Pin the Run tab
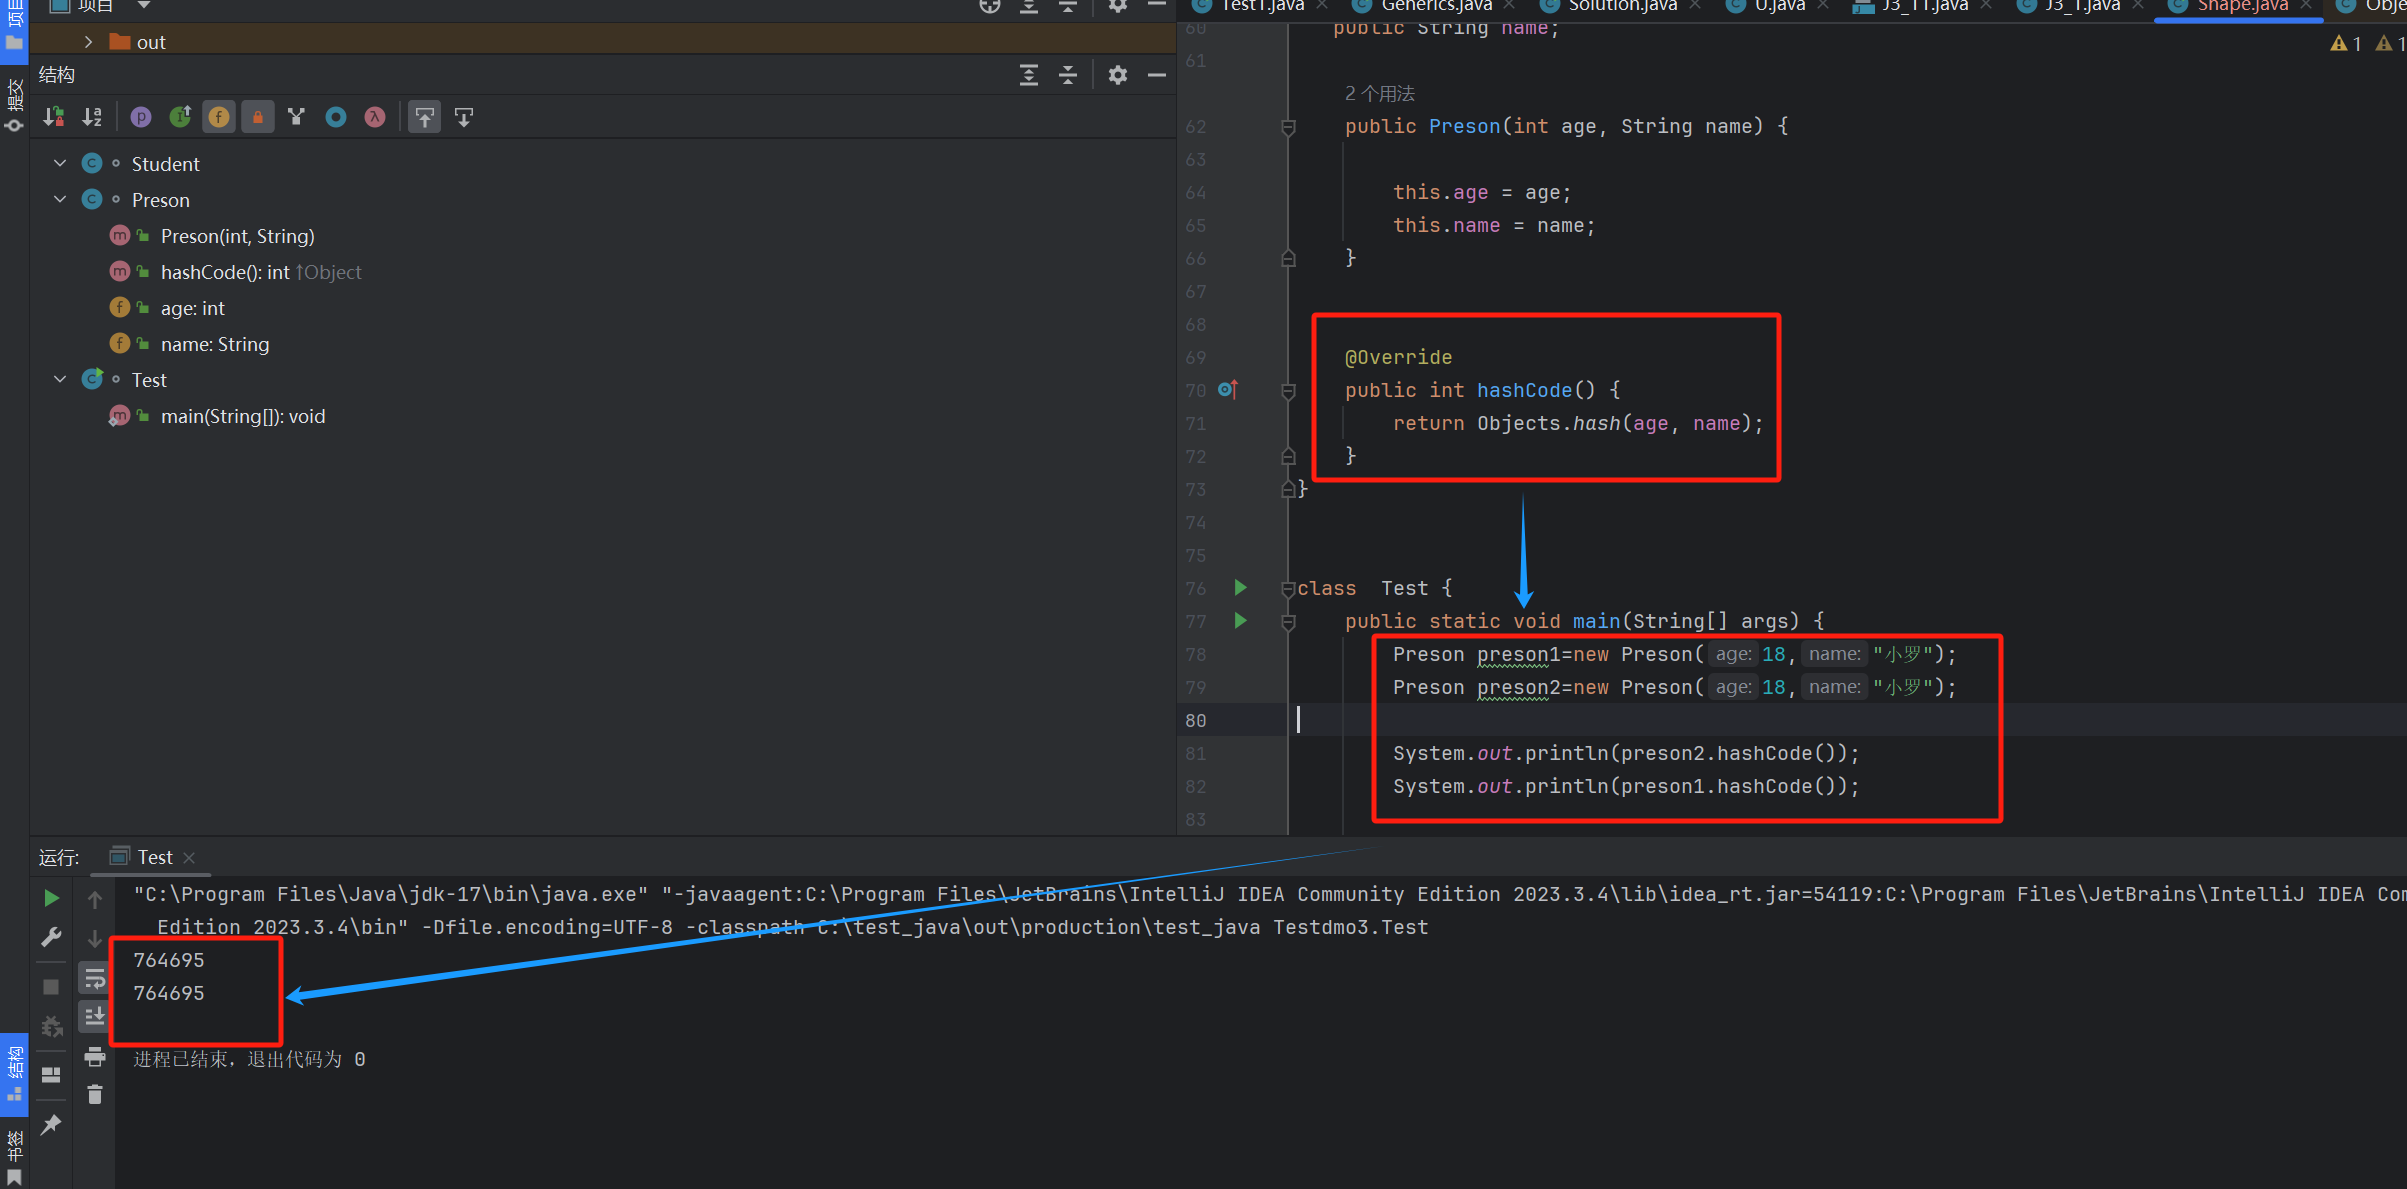This screenshot has width=2407, height=1189. click(x=51, y=1125)
